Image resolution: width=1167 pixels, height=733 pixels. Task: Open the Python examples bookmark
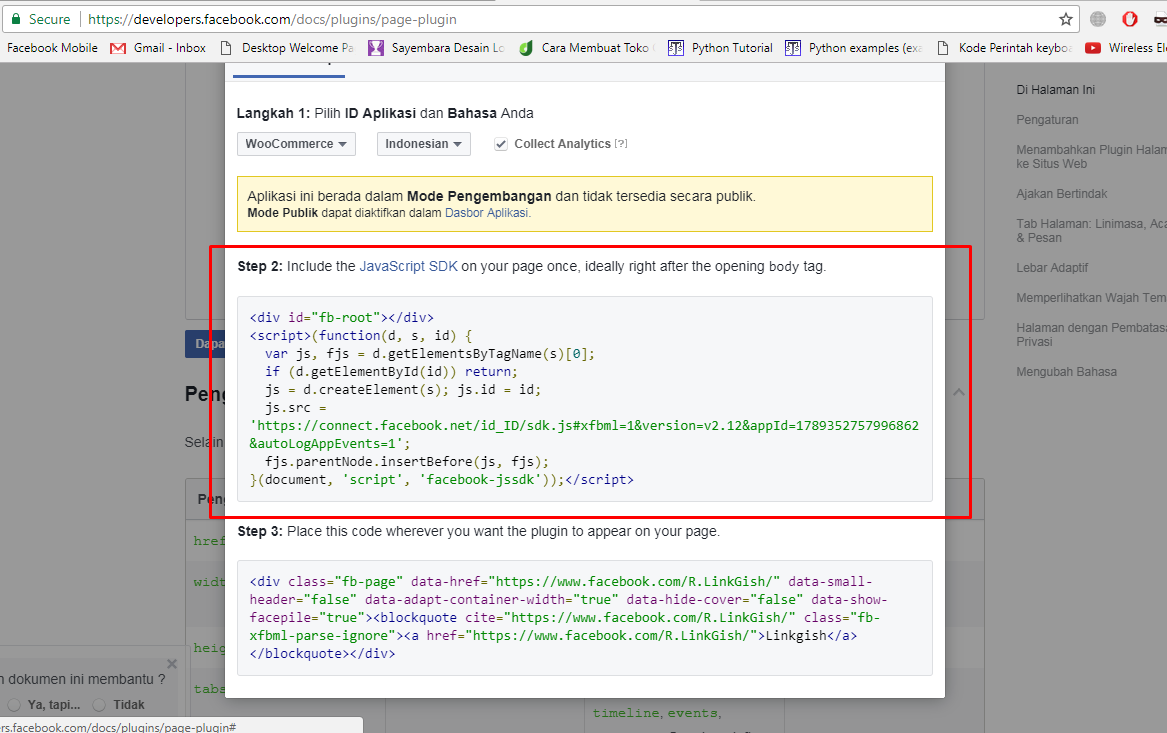point(854,48)
